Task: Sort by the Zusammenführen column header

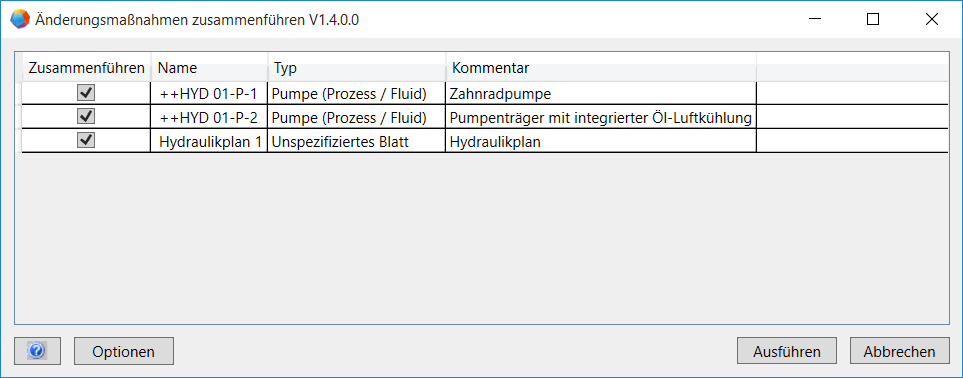Action: tap(87, 67)
